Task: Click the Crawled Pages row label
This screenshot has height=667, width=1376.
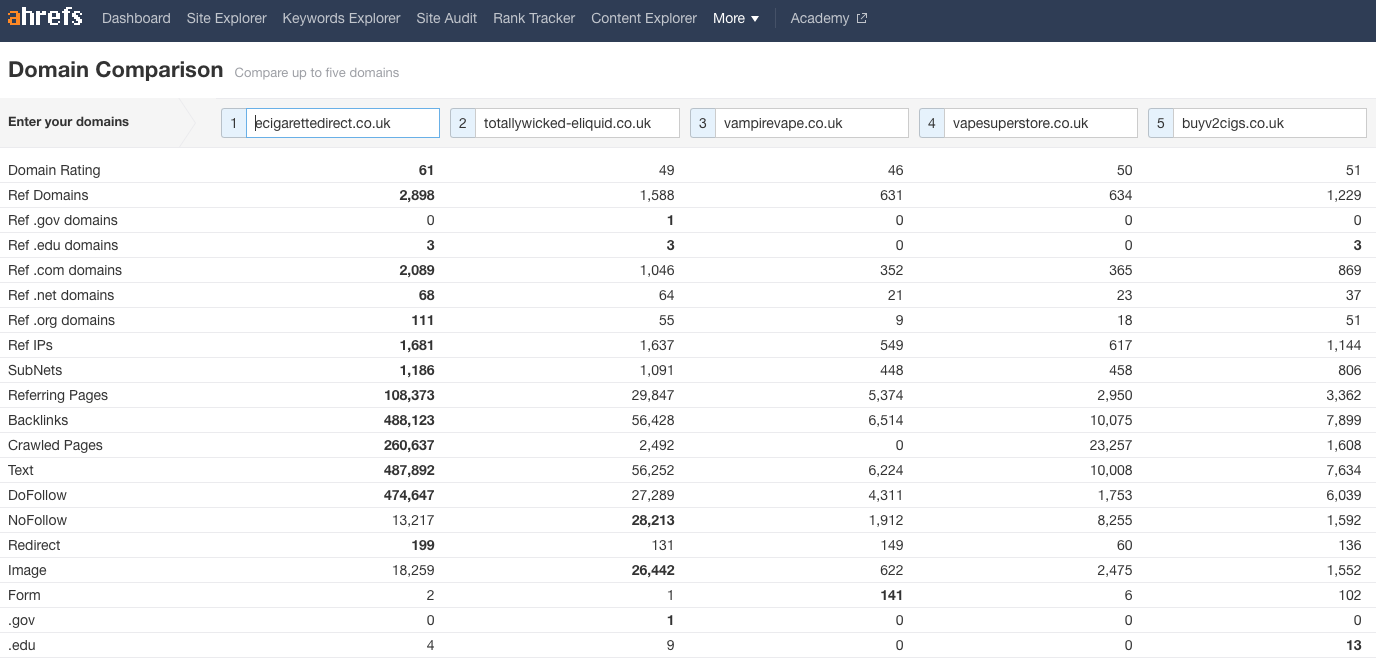Action: point(55,445)
